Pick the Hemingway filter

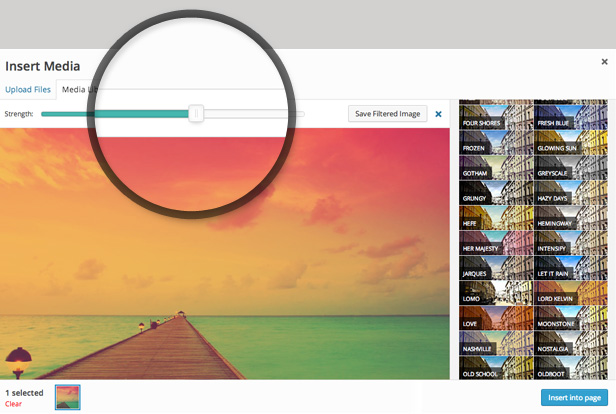570,218
